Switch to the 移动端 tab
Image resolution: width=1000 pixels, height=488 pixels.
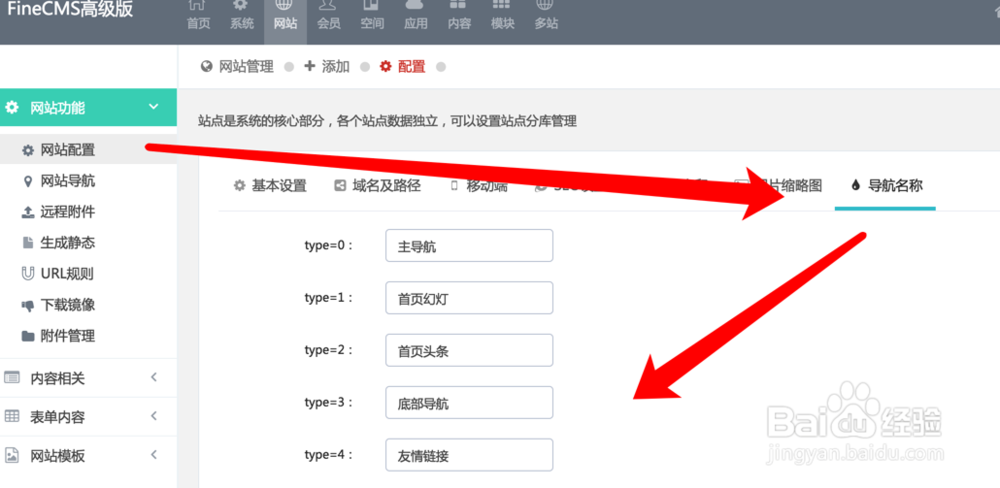click(x=480, y=186)
